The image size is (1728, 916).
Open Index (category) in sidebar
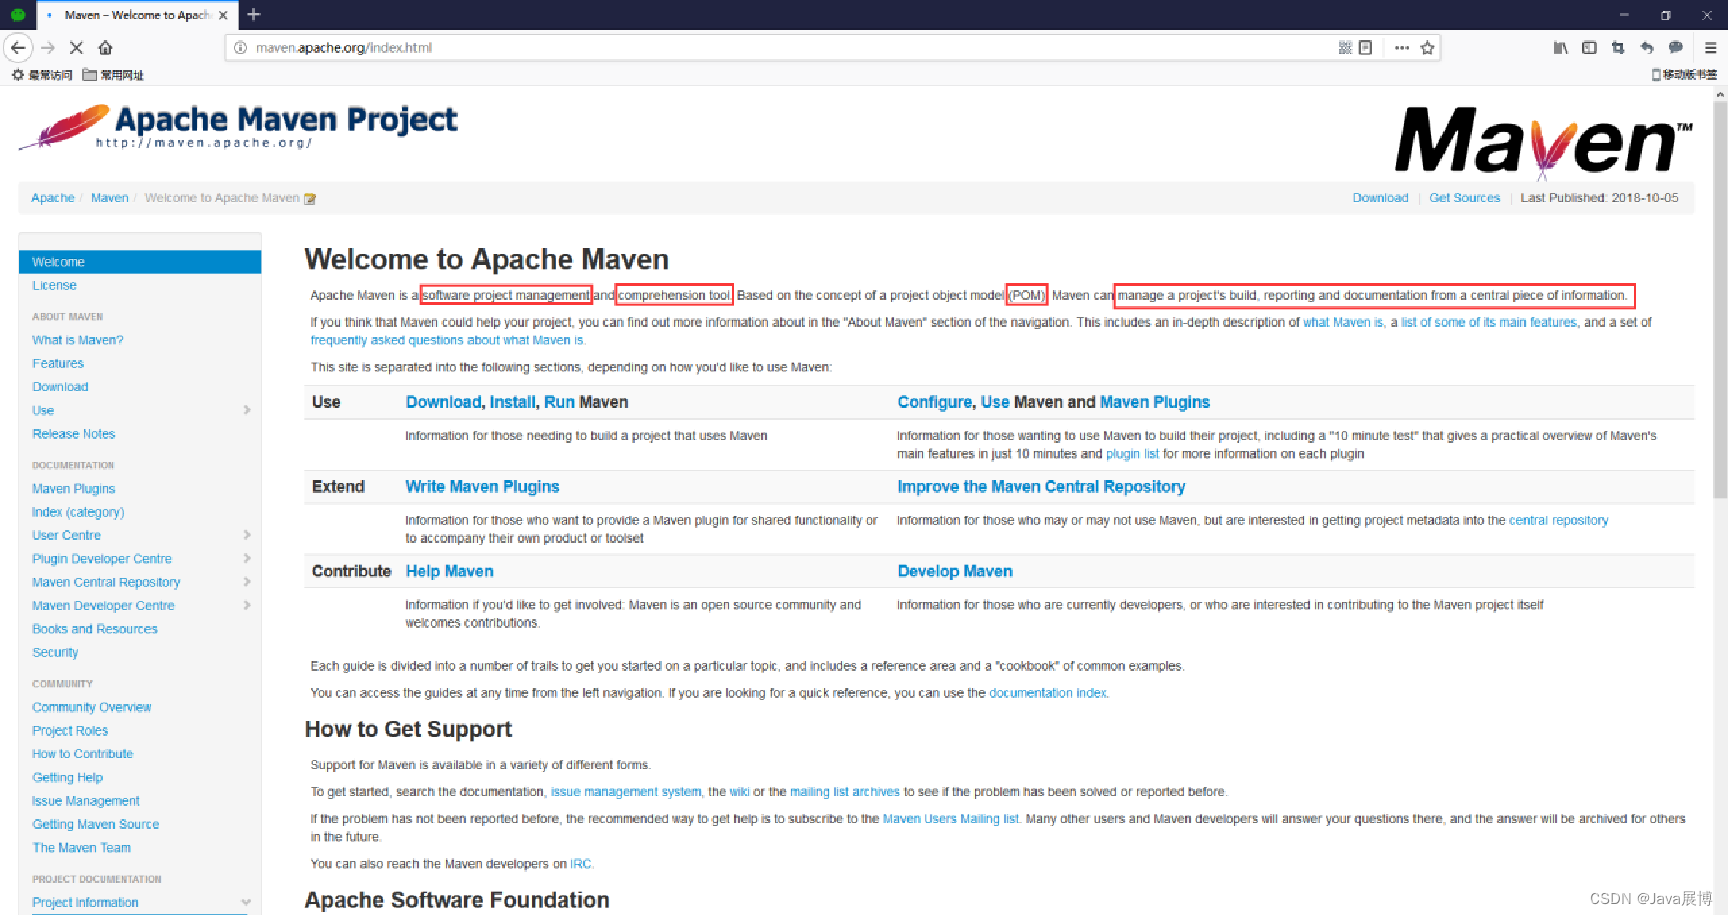tap(78, 512)
